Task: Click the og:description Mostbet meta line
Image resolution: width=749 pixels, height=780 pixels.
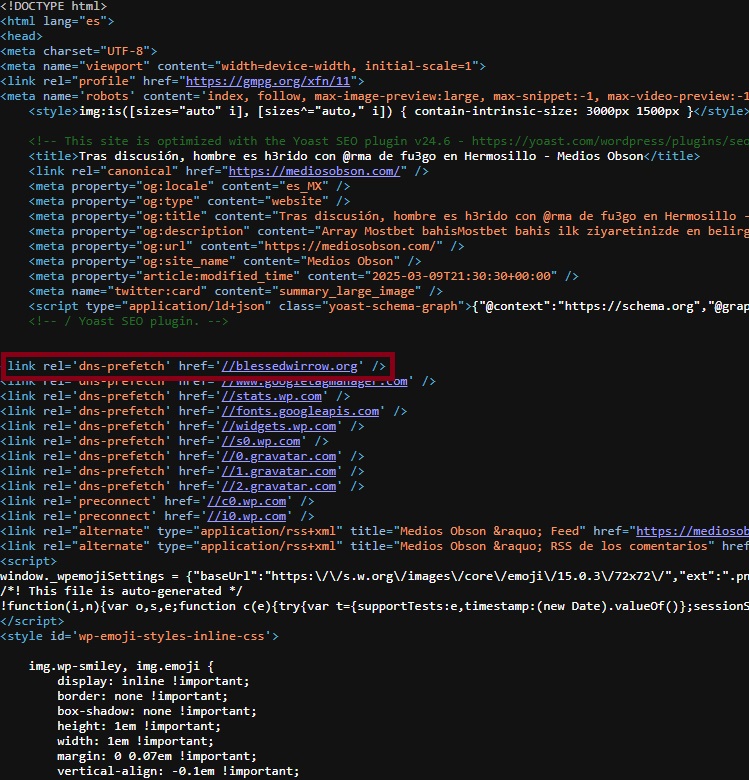Action: (389, 231)
